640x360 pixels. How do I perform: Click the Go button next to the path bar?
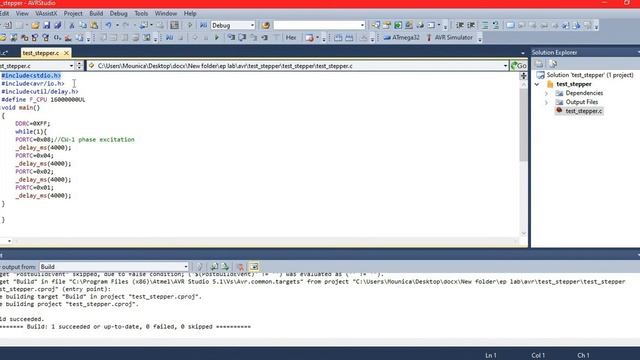(x=519, y=66)
